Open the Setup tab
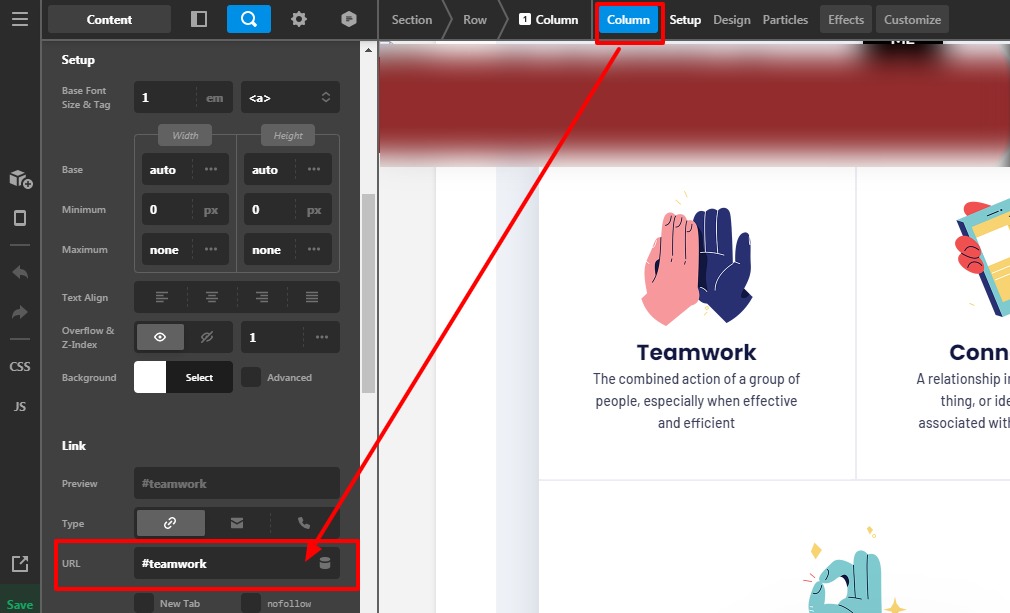 [685, 19]
